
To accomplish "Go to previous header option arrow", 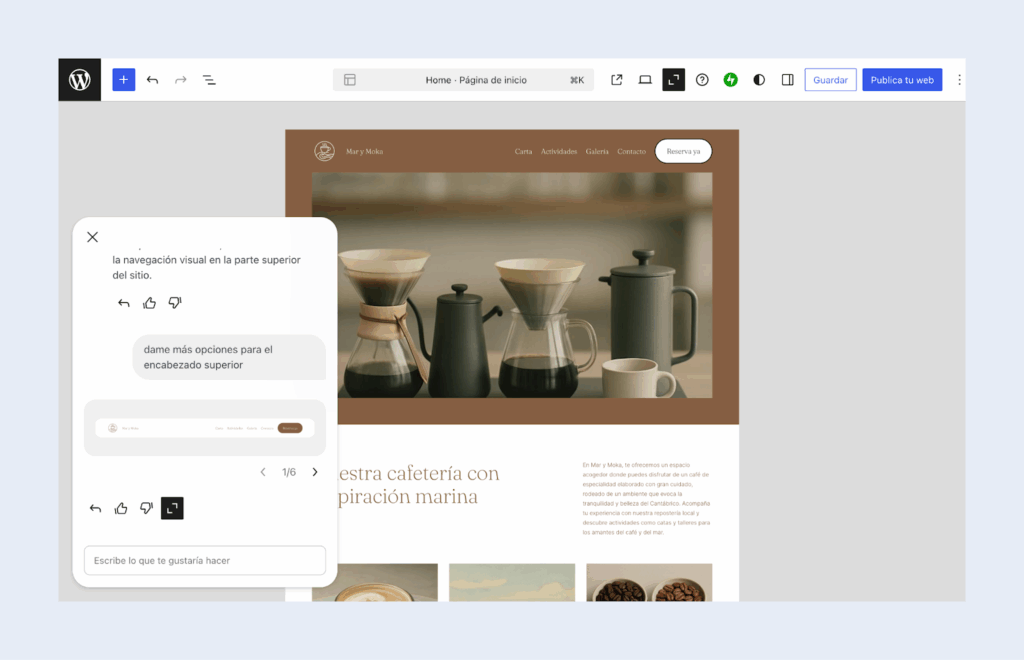I will [x=263, y=472].
